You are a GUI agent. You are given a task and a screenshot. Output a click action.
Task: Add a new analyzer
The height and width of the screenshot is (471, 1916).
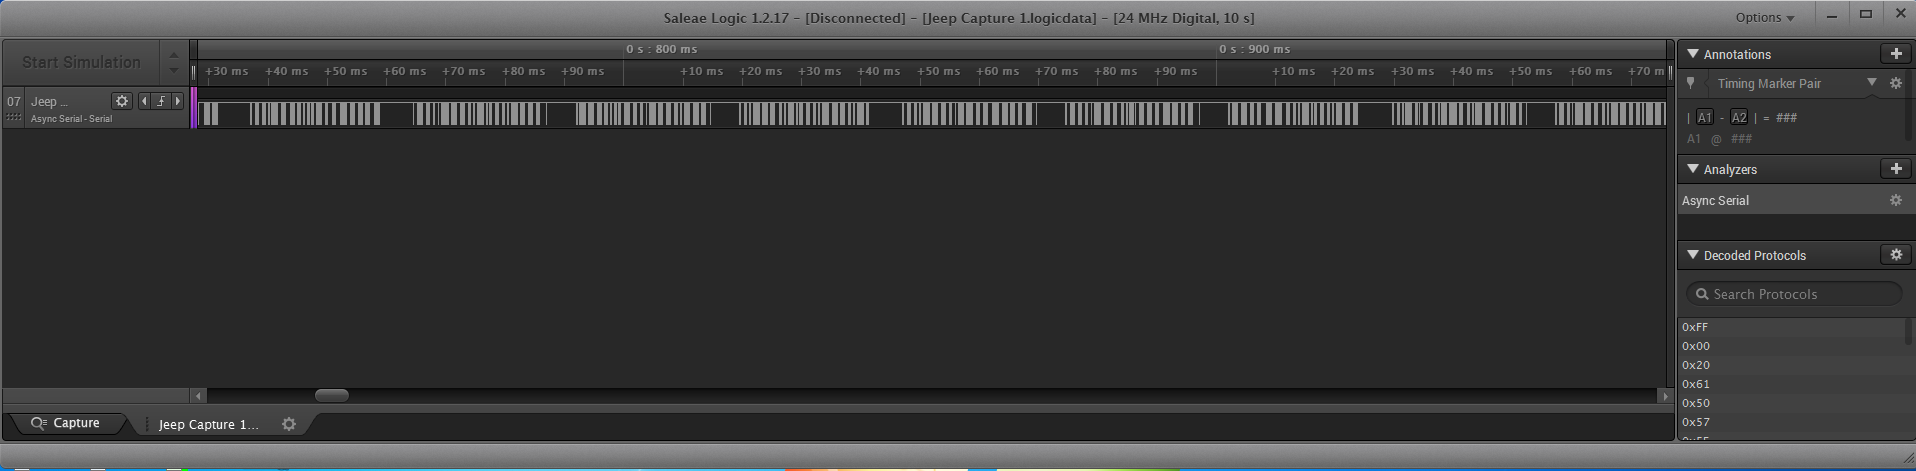(1895, 169)
